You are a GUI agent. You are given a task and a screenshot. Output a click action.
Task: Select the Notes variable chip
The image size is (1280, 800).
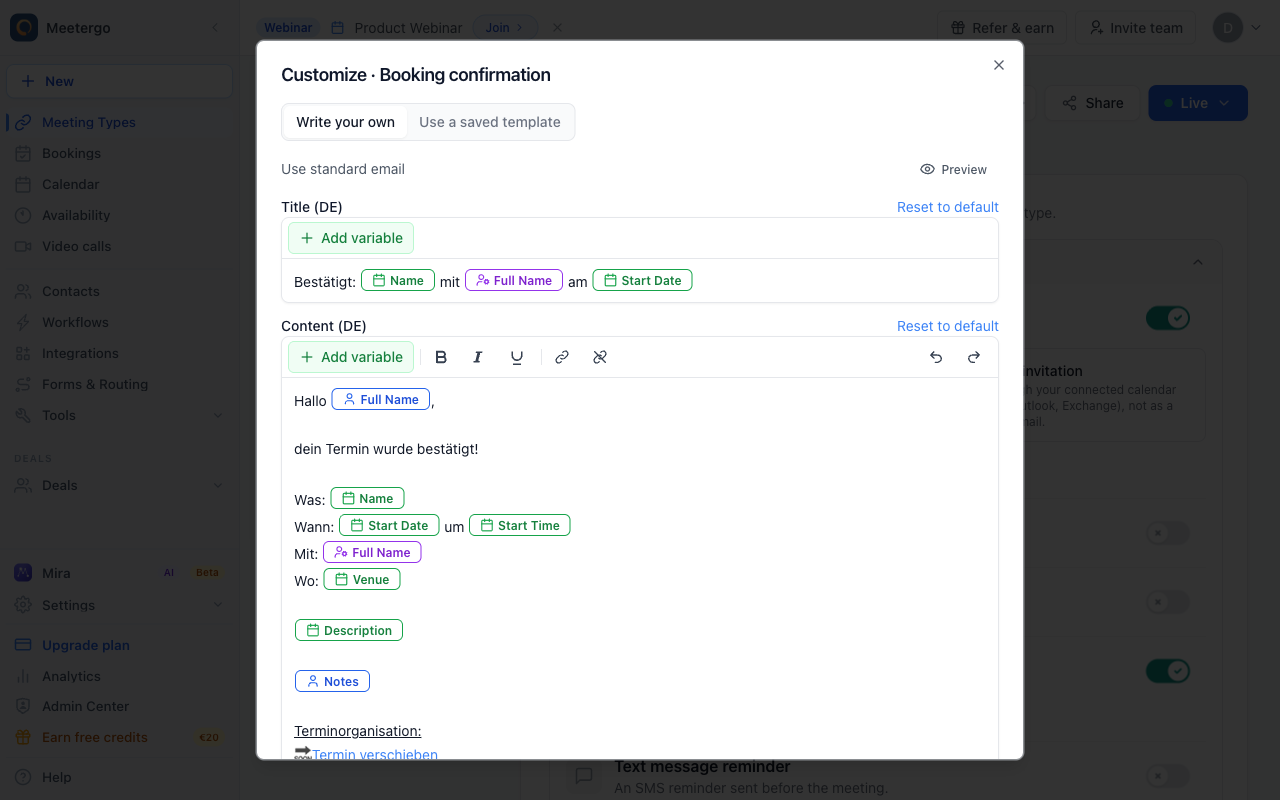332,682
